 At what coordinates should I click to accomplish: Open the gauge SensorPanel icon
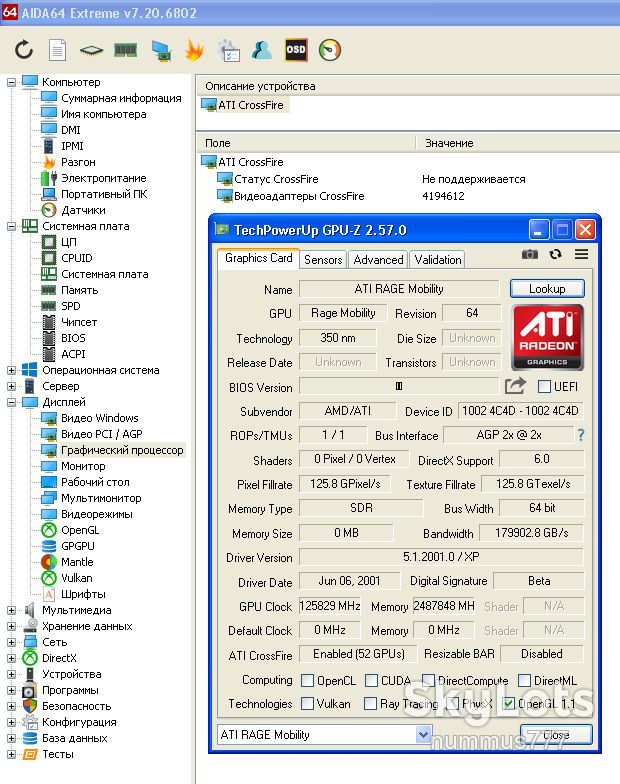click(x=330, y=50)
